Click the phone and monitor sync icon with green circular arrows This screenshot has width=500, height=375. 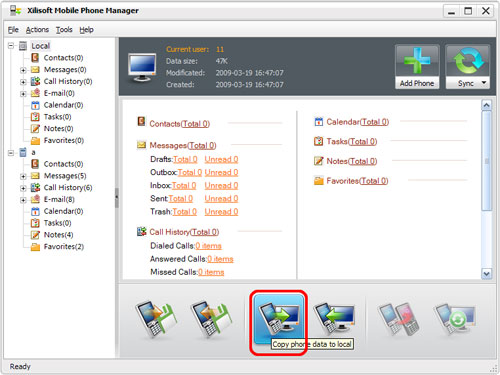pos(454,318)
